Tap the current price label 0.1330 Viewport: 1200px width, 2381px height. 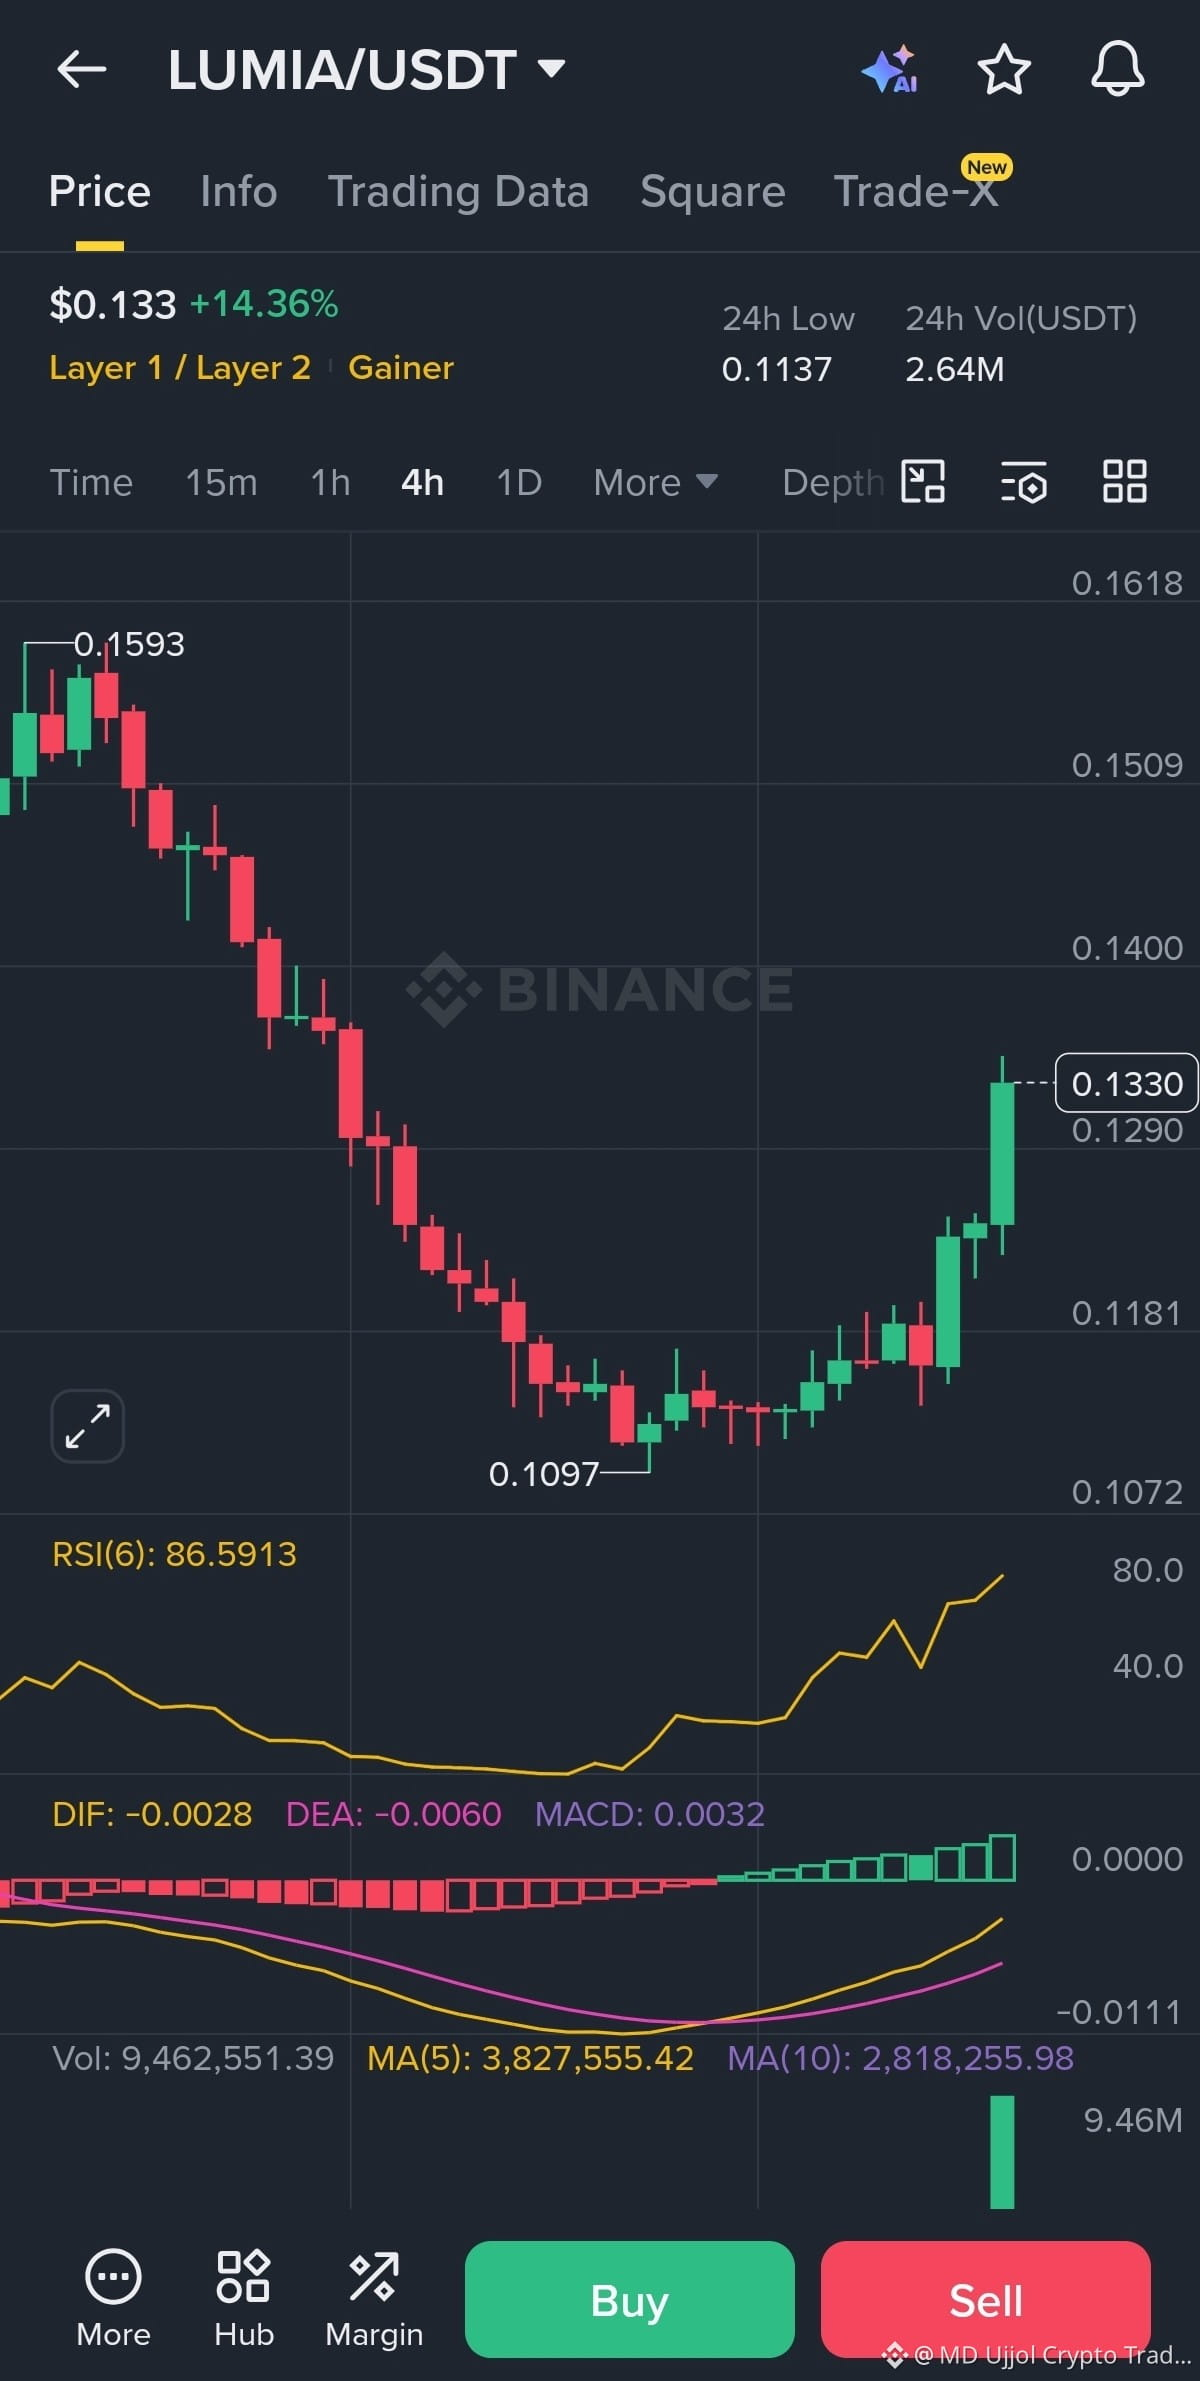[1127, 1083]
